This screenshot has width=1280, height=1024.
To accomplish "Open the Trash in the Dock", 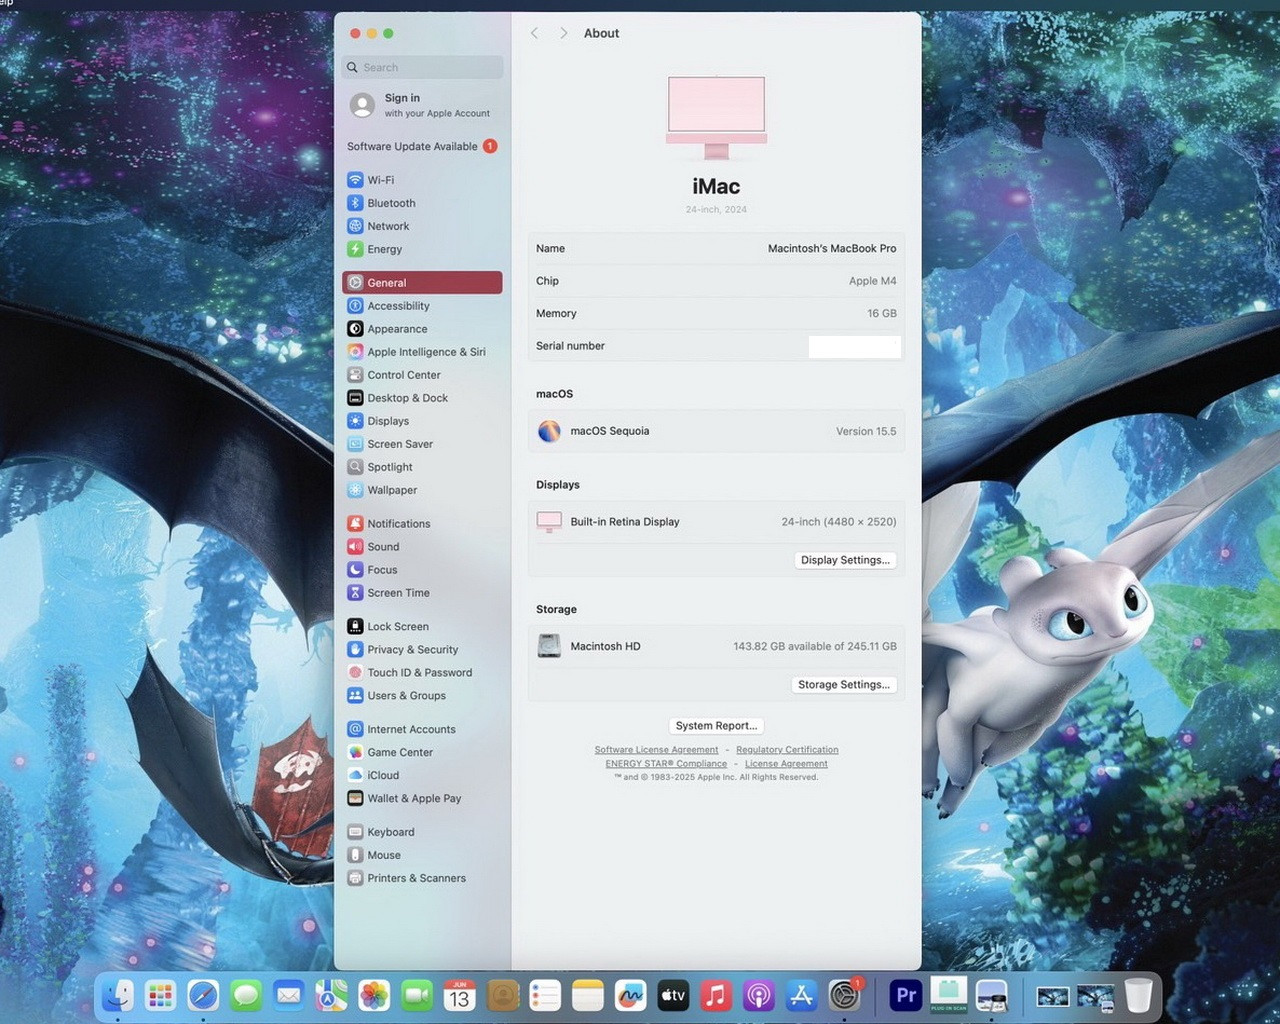I will 1138,996.
